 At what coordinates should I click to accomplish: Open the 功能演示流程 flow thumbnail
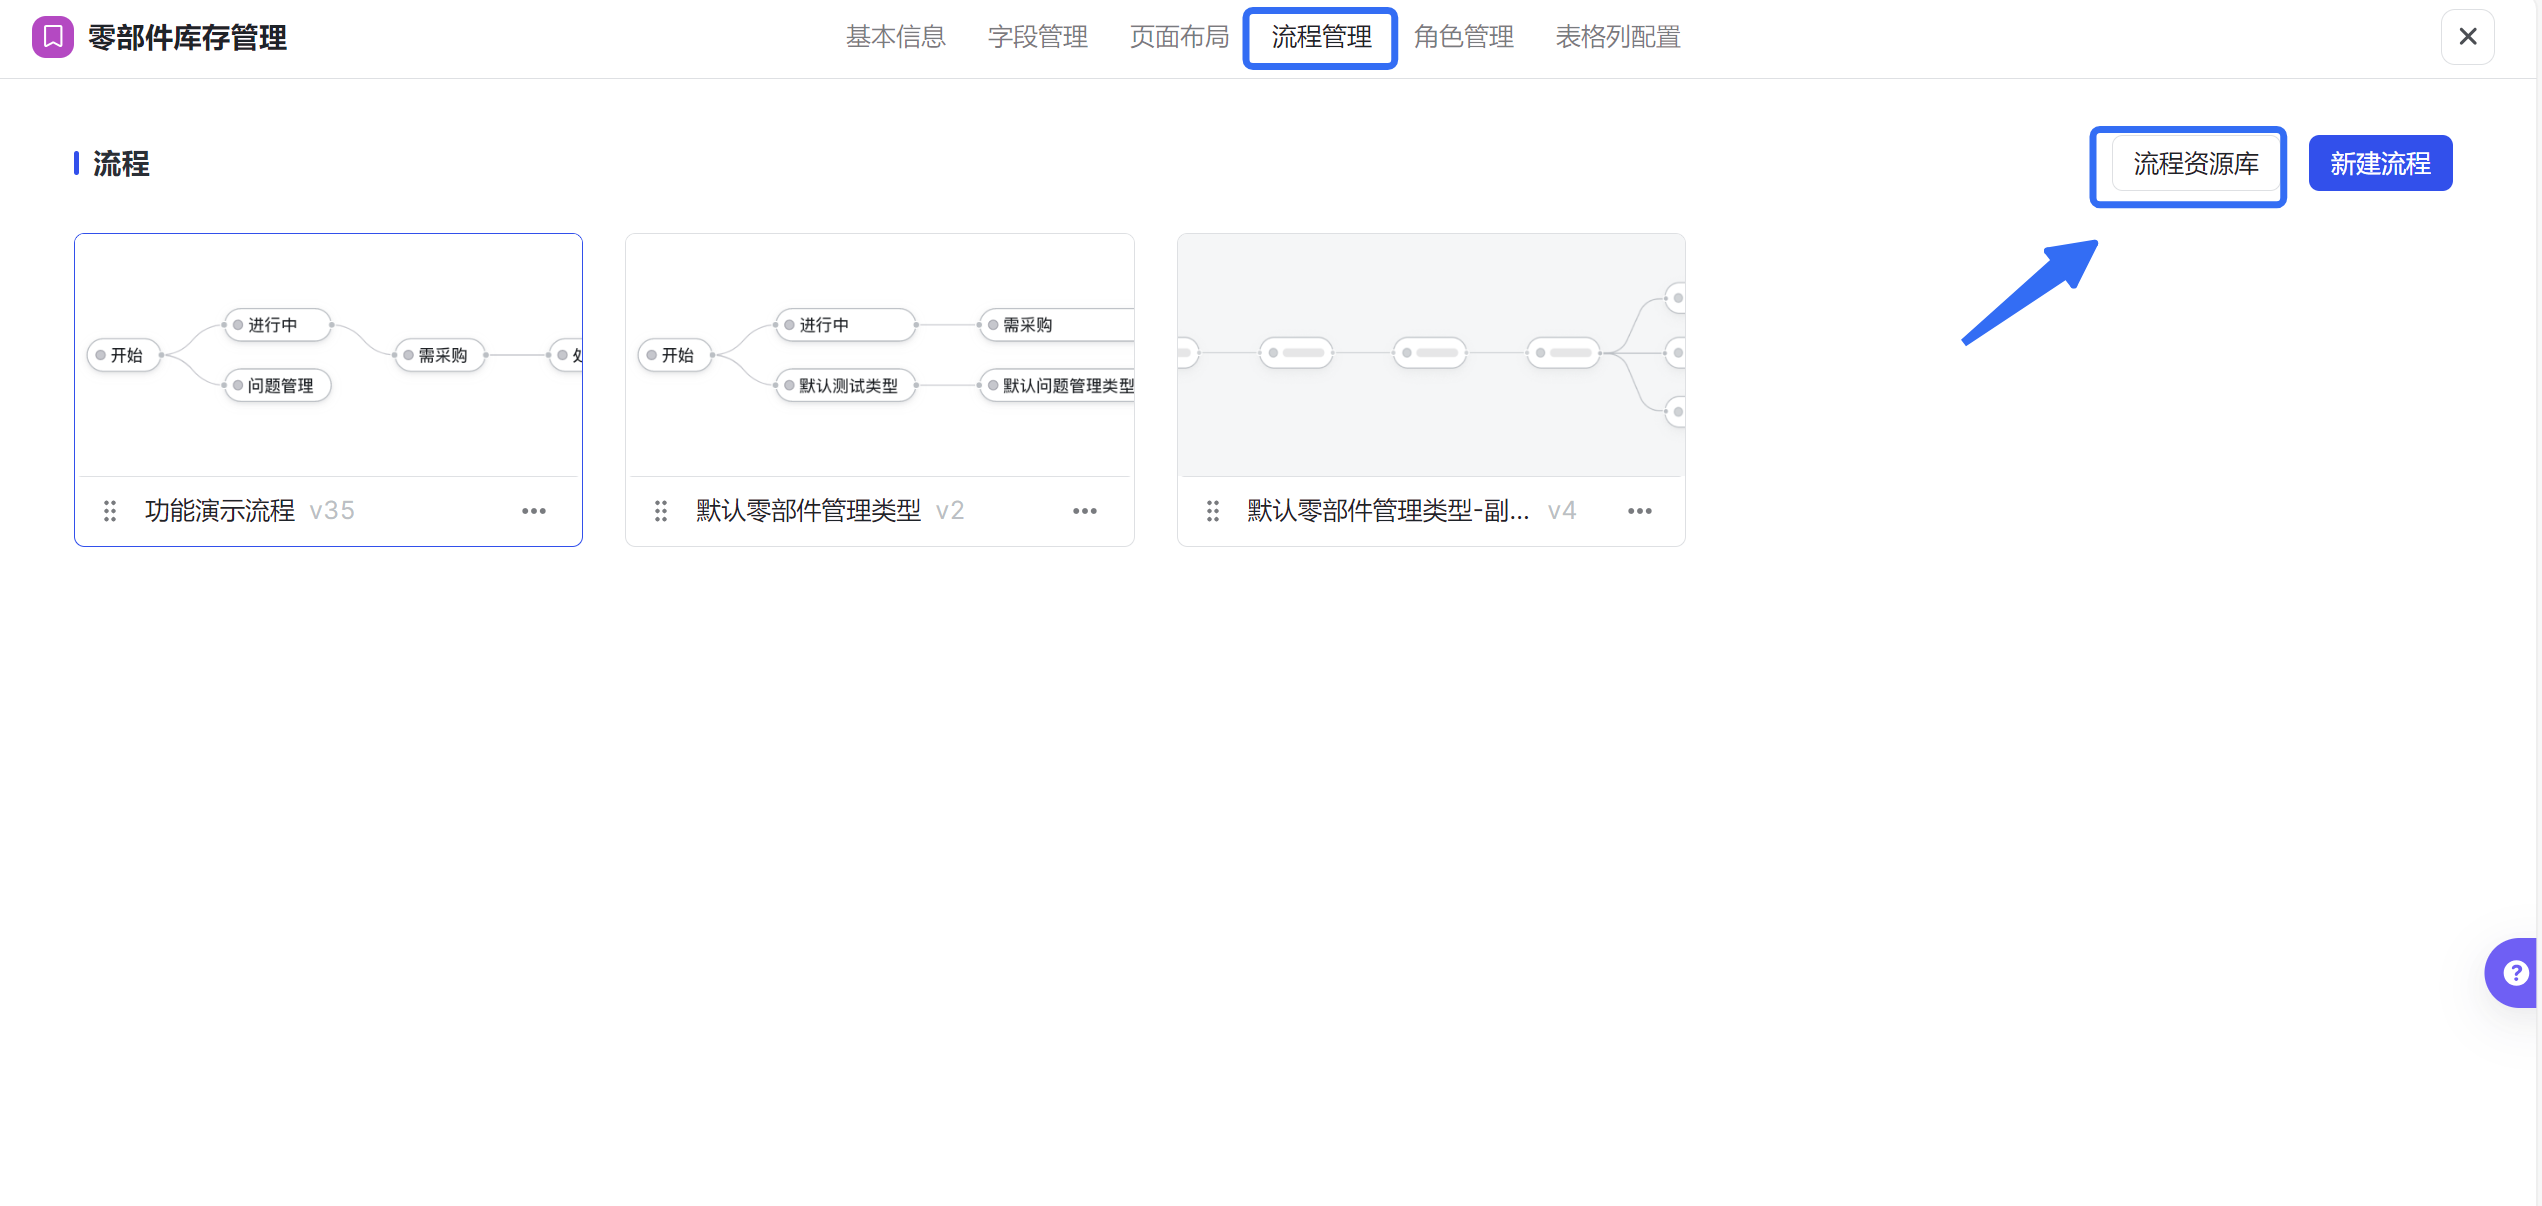(x=328, y=355)
